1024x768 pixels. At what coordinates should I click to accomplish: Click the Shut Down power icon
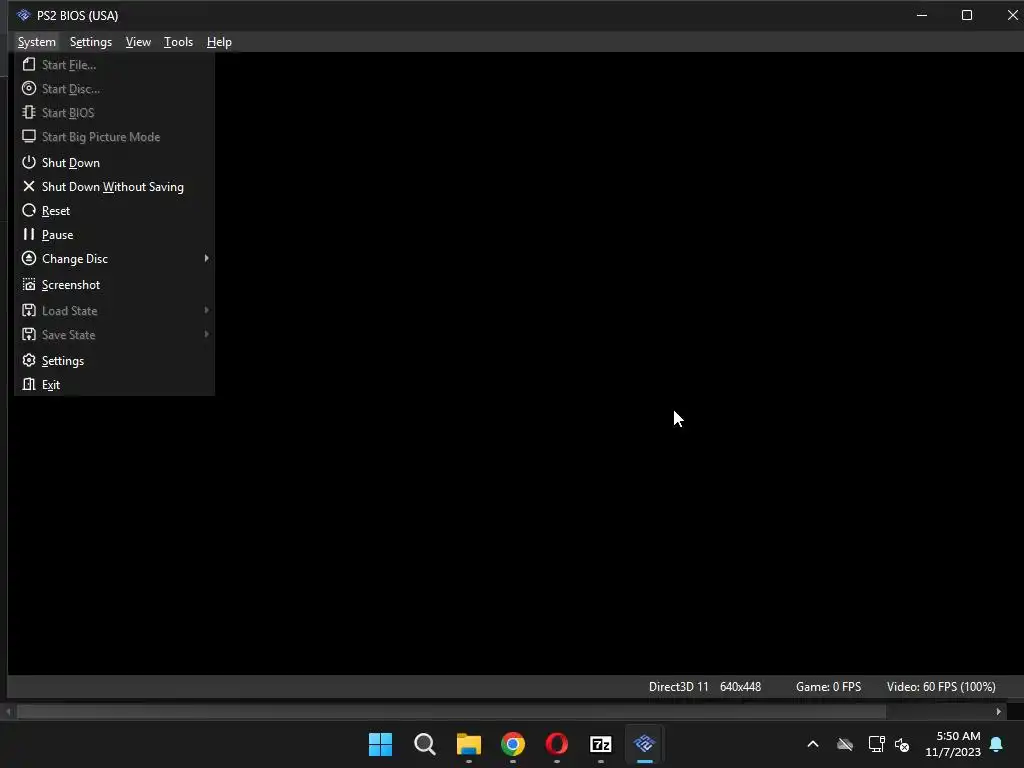(29, 162)
